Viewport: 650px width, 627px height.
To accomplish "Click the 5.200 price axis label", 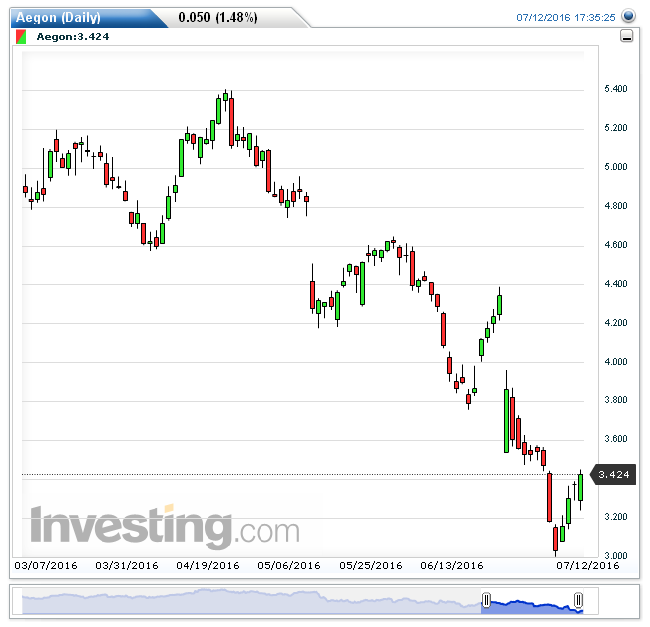I will point(616,128).
